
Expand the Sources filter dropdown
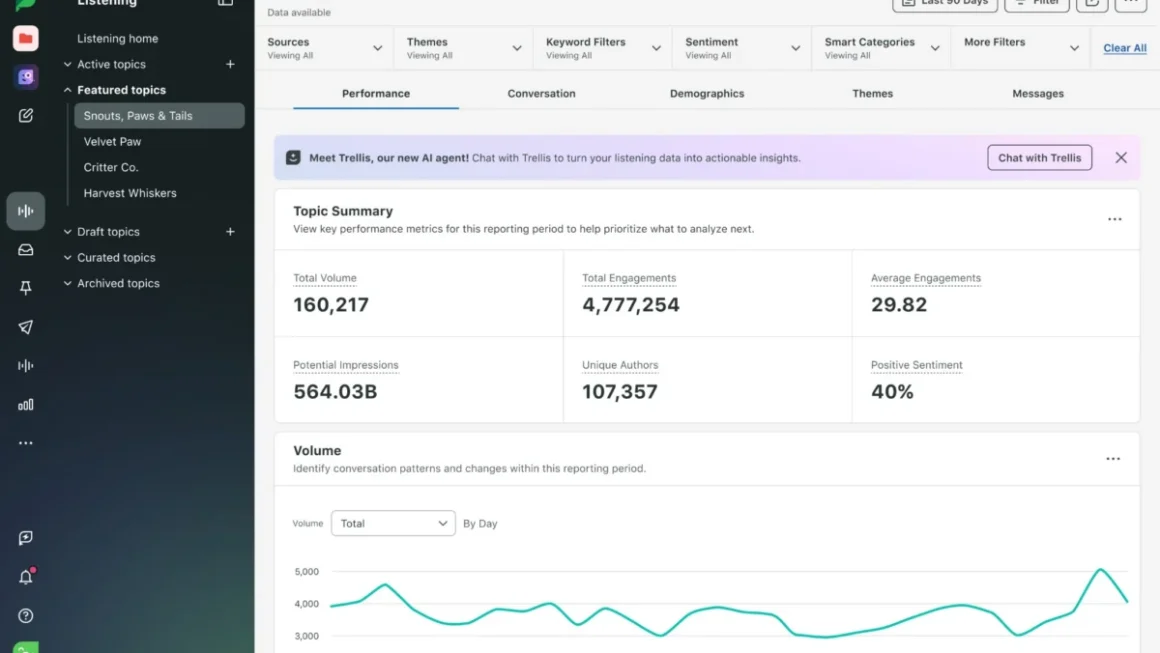pos(325,48)
